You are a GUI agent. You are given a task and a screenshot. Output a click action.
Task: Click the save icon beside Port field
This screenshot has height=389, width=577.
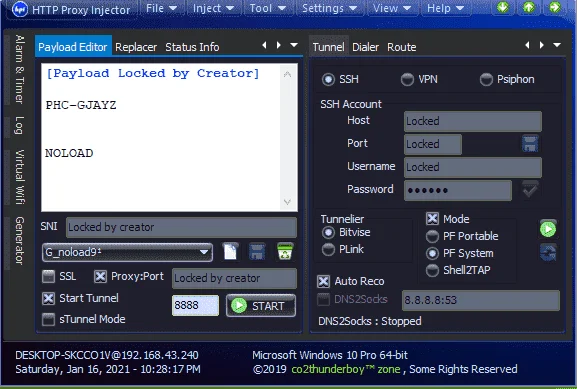pos(530,144)
